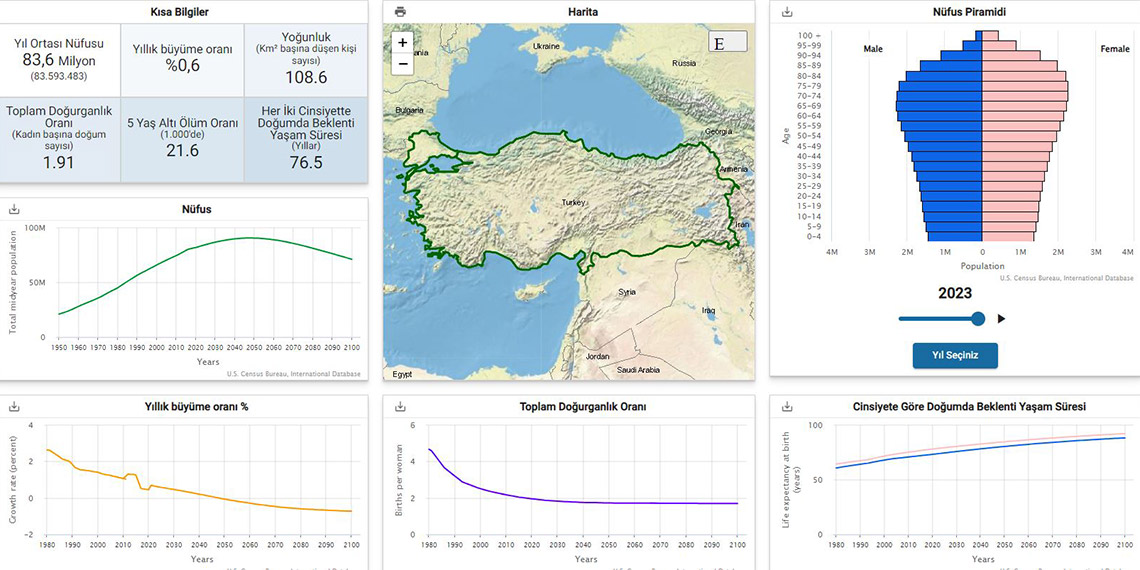Download the Nüfus chart
The image size is (1140, 570).
point(14,210)
